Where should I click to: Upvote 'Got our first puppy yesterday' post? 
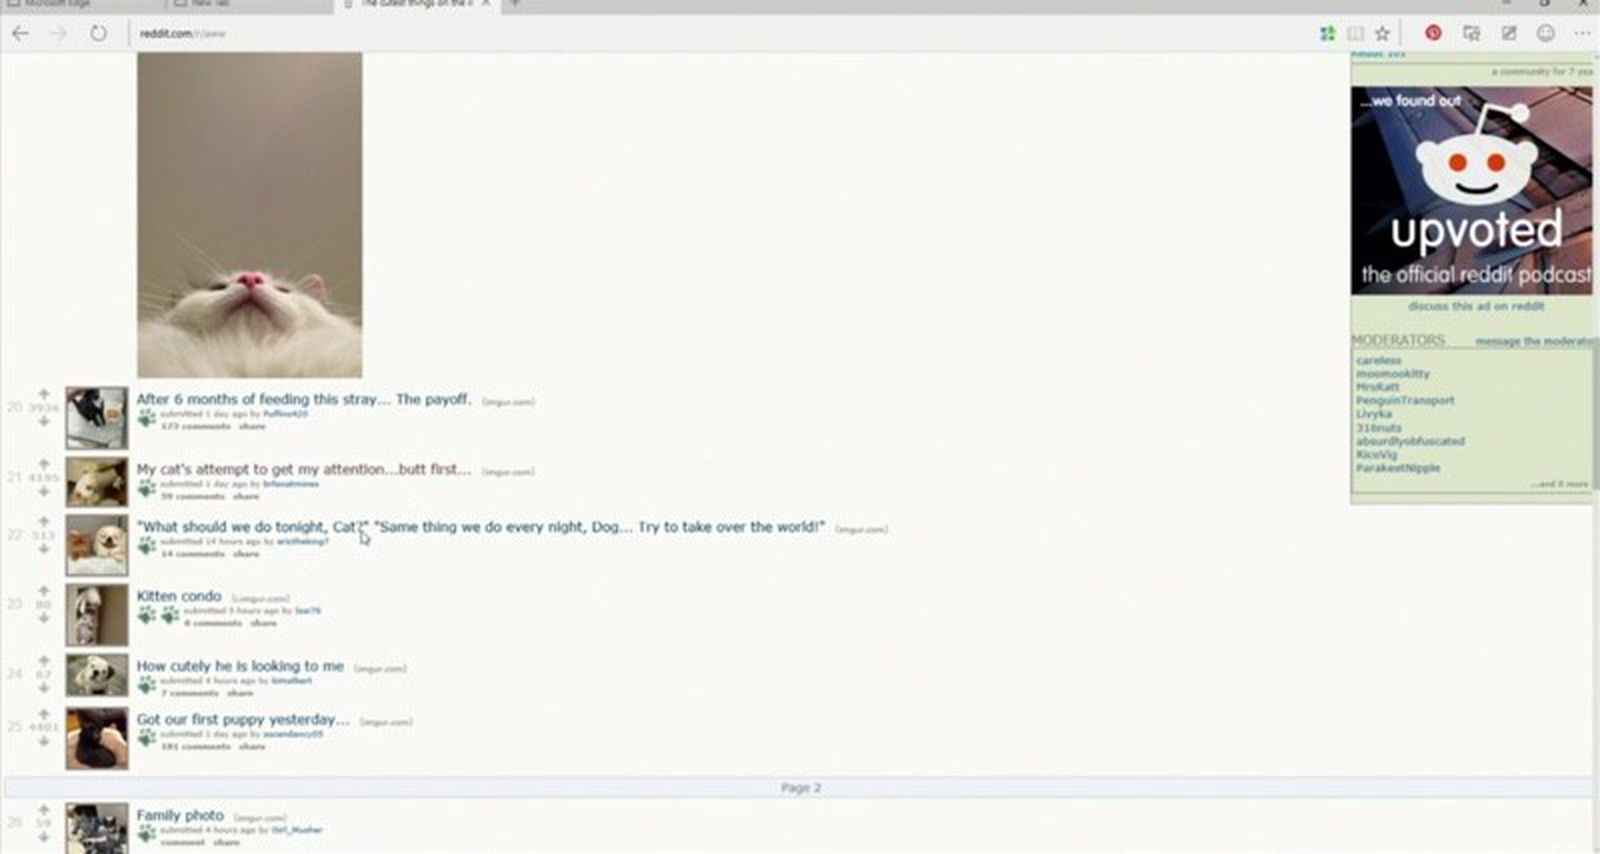tap(44, 714)
